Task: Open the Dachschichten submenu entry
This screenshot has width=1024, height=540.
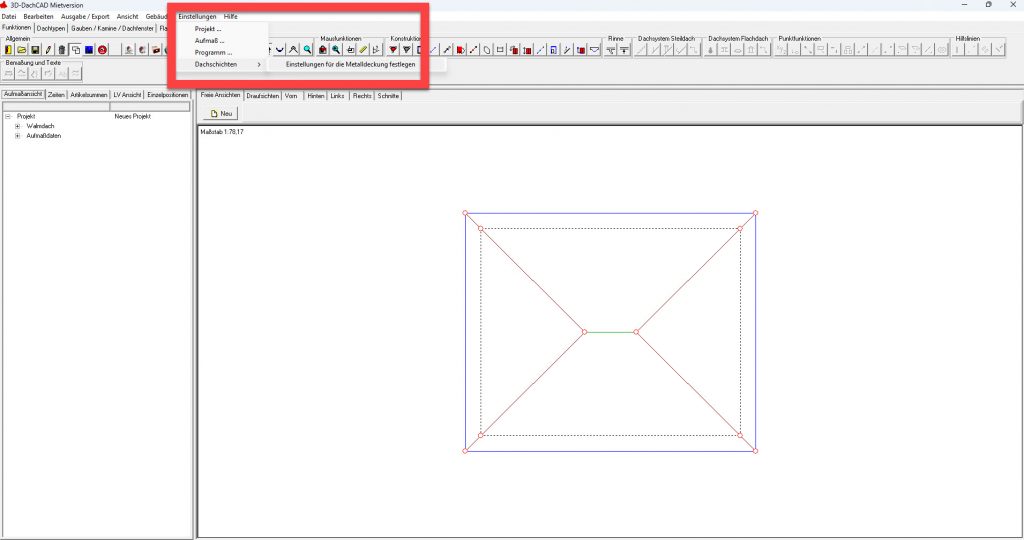Action: pyautogui.click(x=216, y=64)
